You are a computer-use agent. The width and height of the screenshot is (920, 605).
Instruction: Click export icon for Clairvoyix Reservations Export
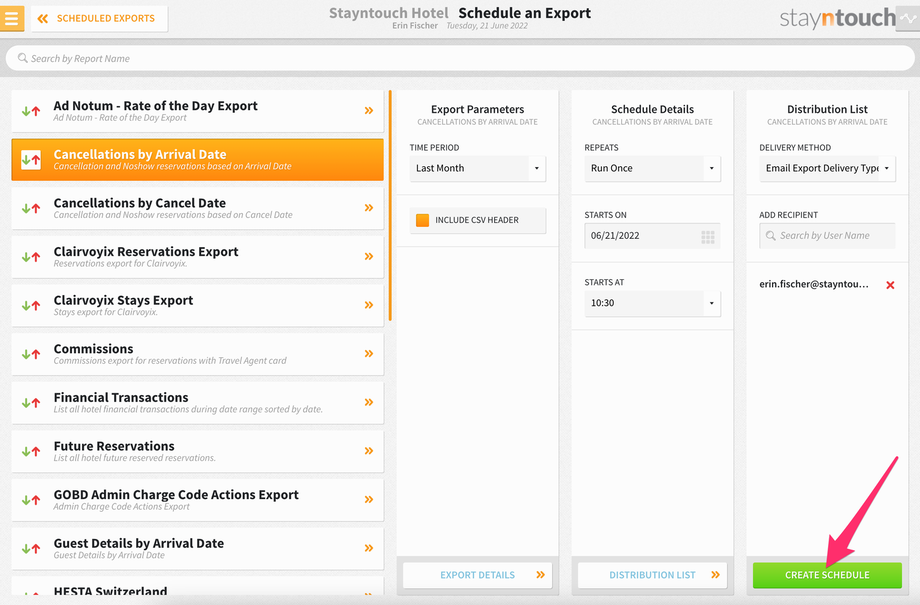(x=31, y=256)
